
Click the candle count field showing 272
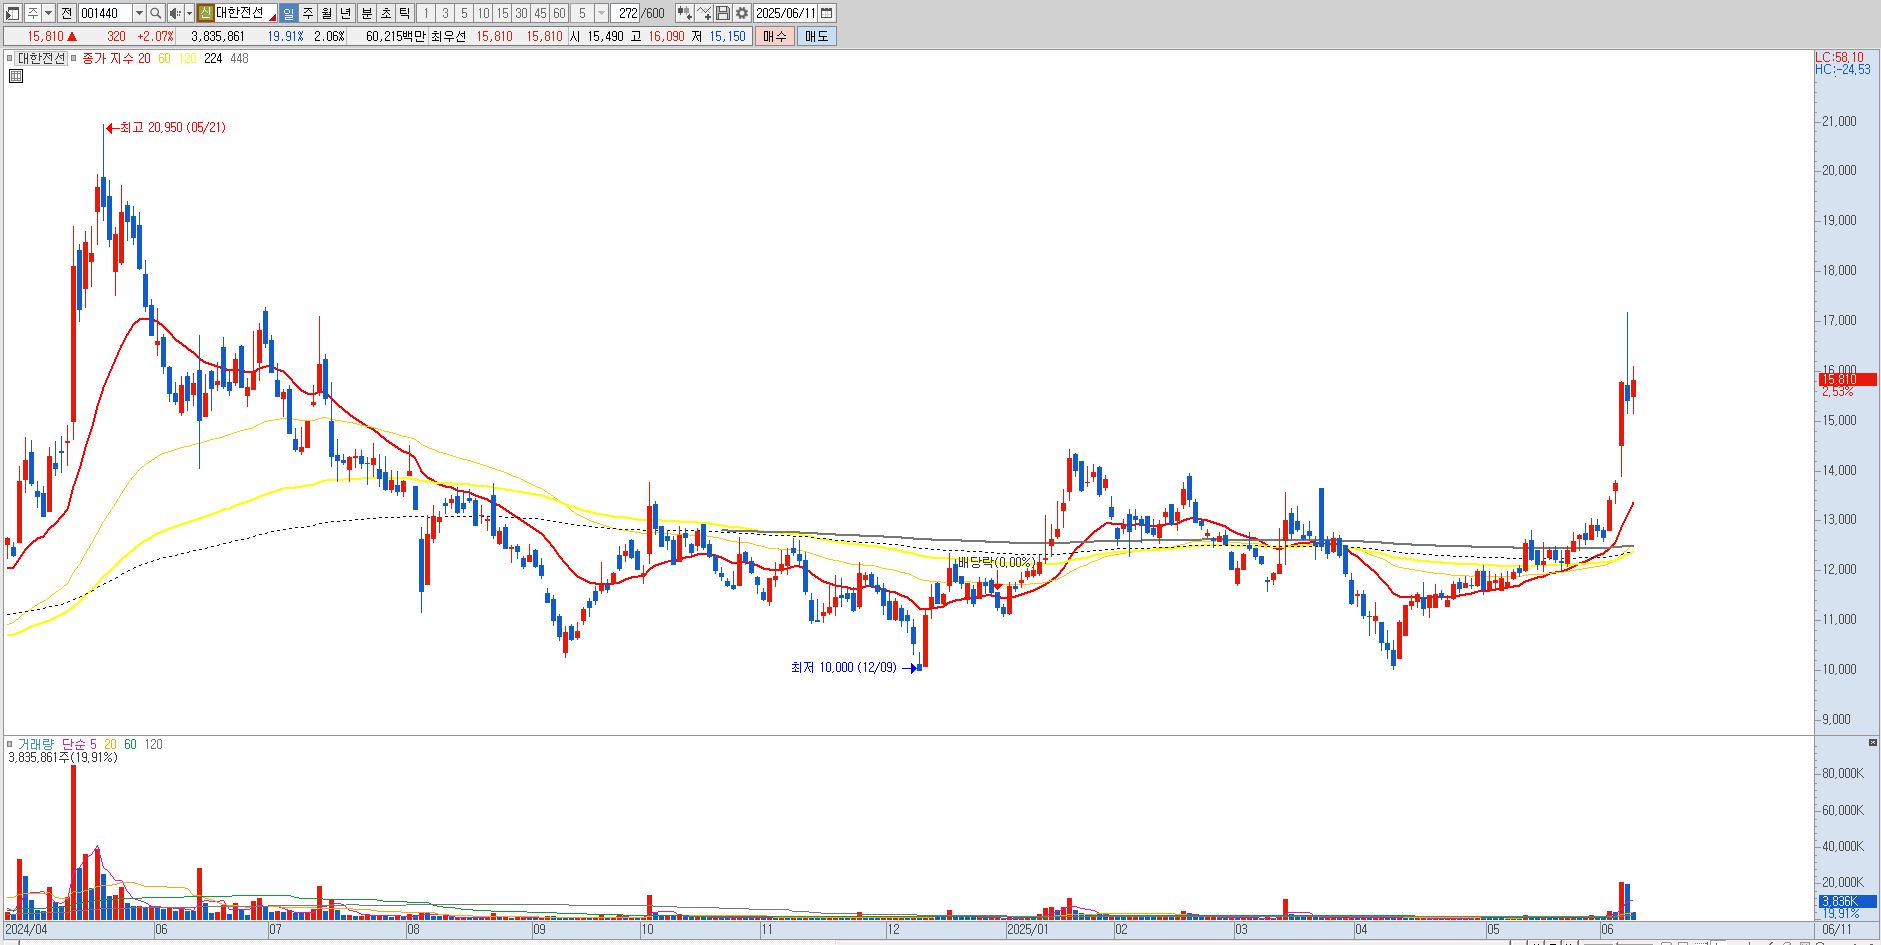click(626, 13)
